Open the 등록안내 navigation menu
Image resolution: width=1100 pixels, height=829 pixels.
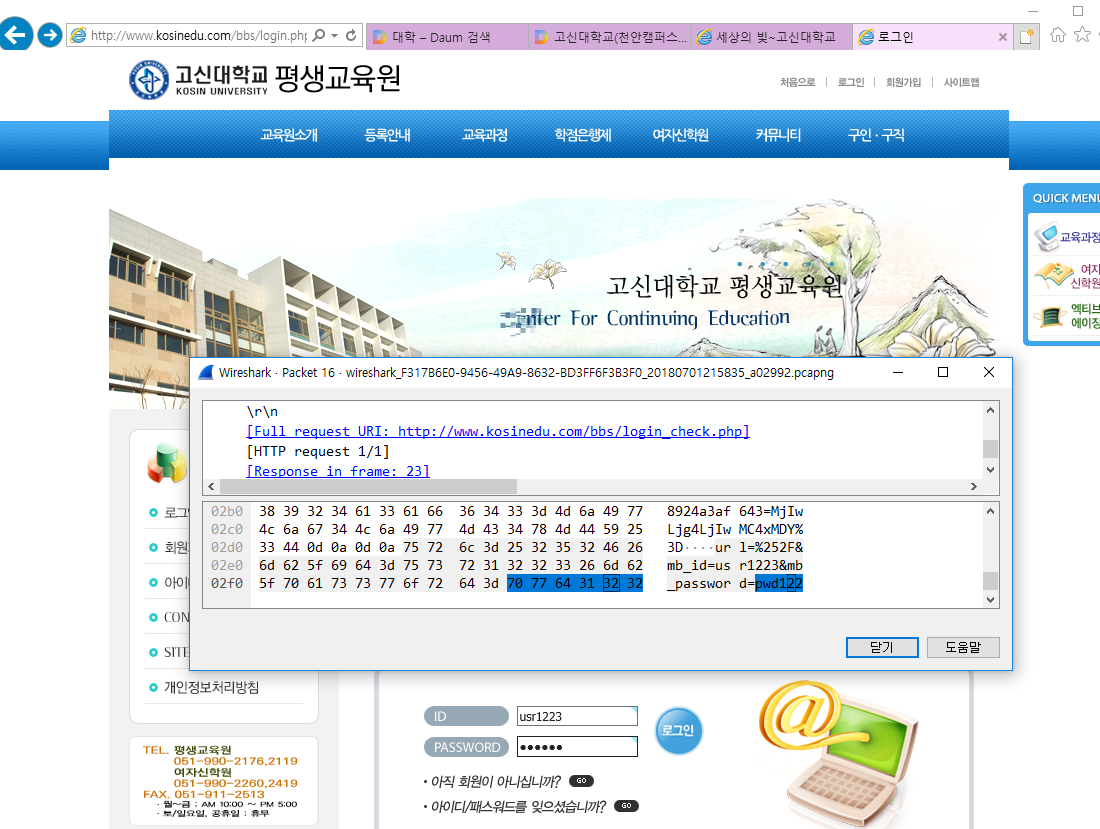coord(387,135)
